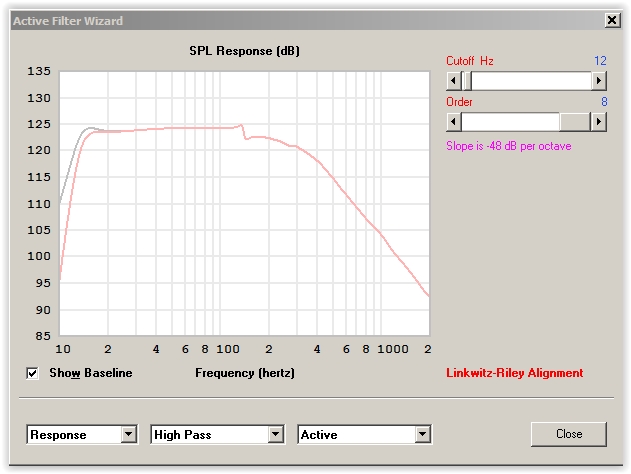This screenshot has height=474, width=631.
Task: Click the Order label
Action: 459,102
